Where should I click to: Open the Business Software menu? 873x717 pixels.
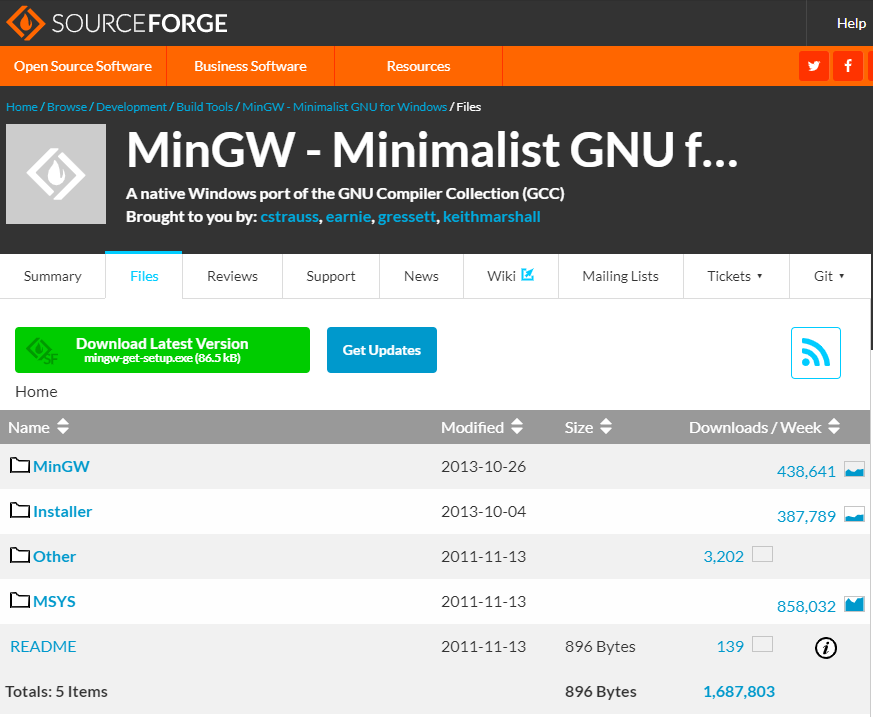[251, 66]
